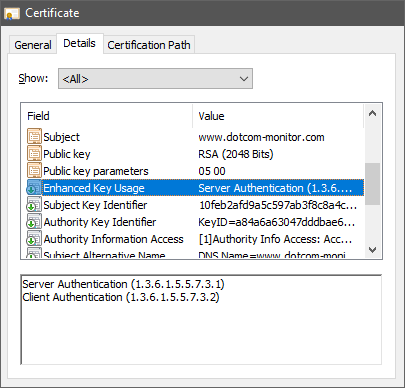Click the list scrollbar up arrow
Viewport: 405px width, 388px height.
pos(372,113)
